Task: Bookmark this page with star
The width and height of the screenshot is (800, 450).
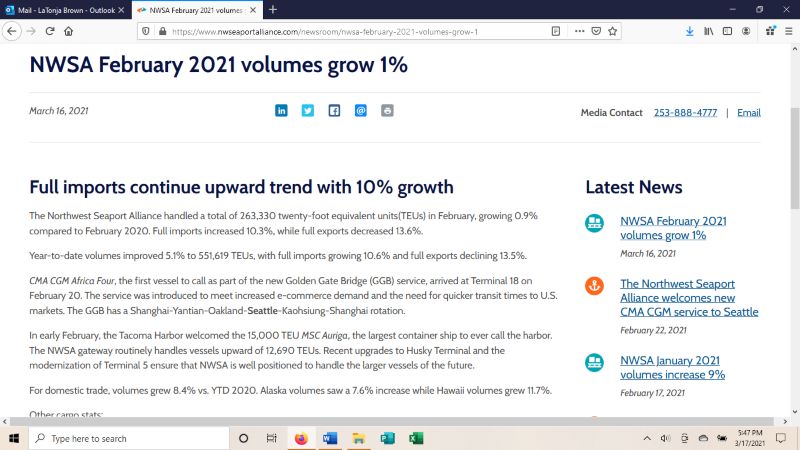Action: coord(612,31)
